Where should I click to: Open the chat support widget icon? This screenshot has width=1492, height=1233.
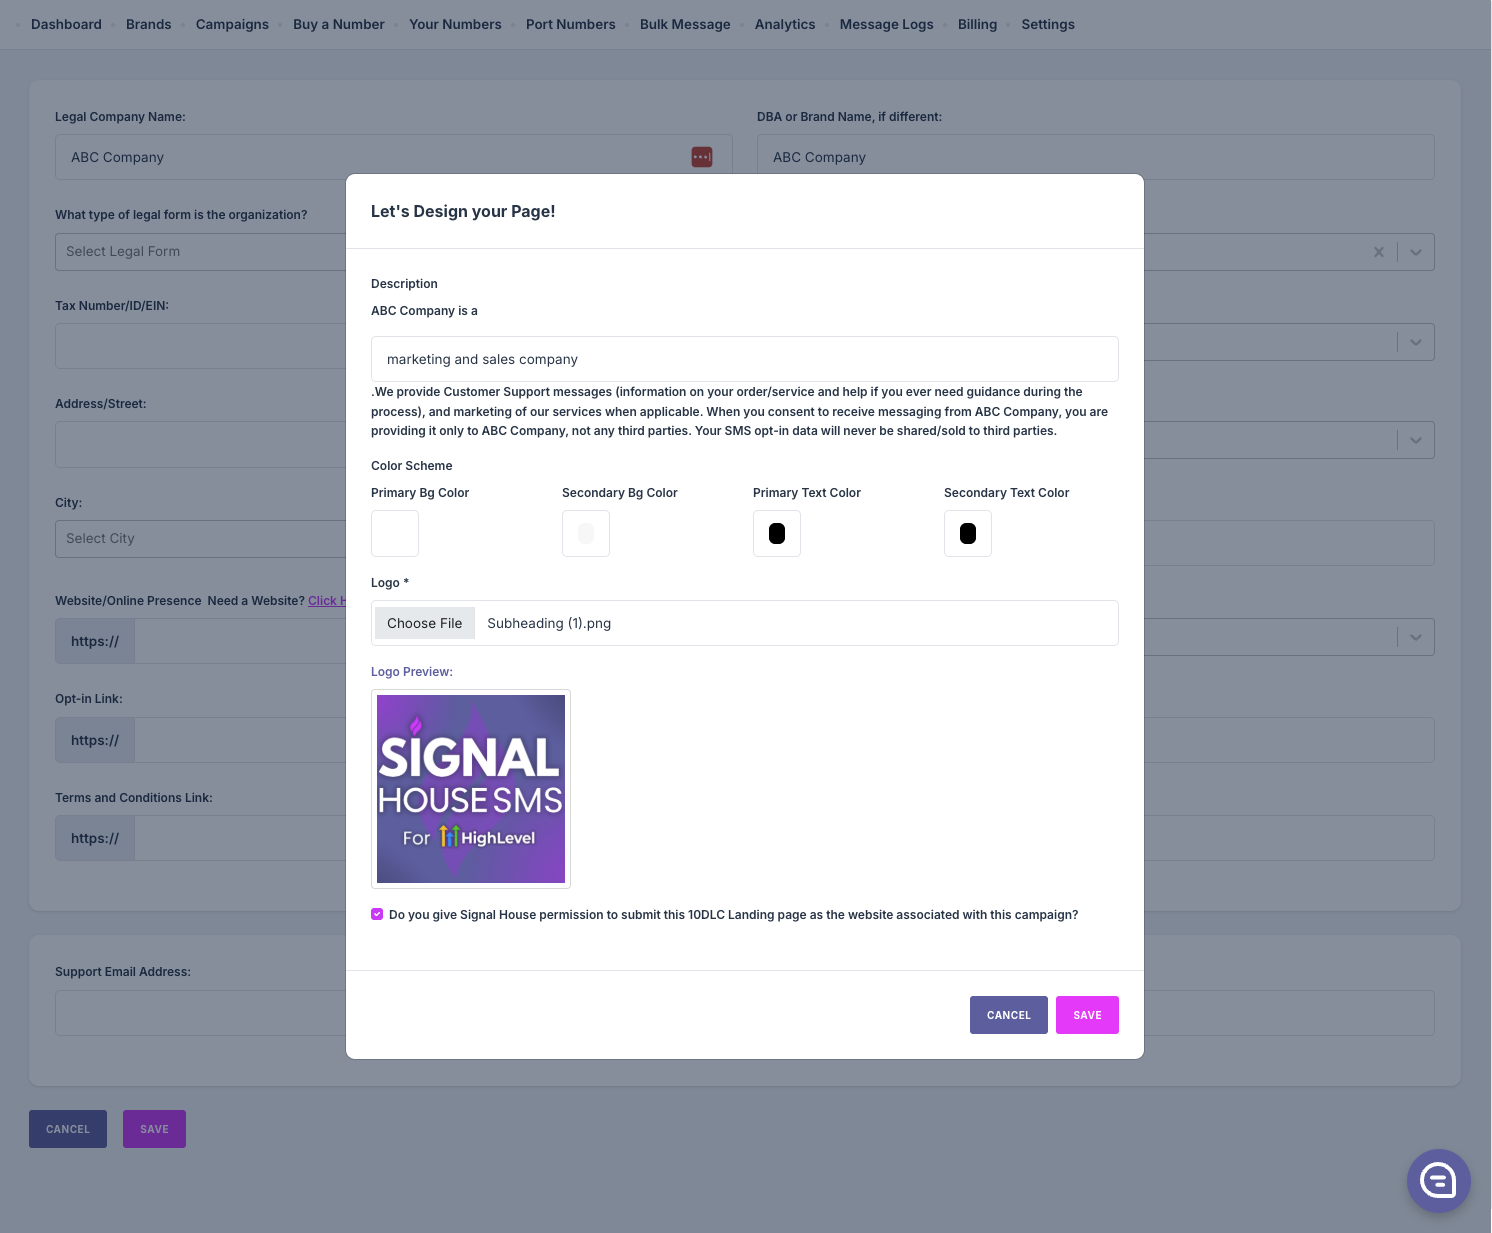coord(1438,1180)
